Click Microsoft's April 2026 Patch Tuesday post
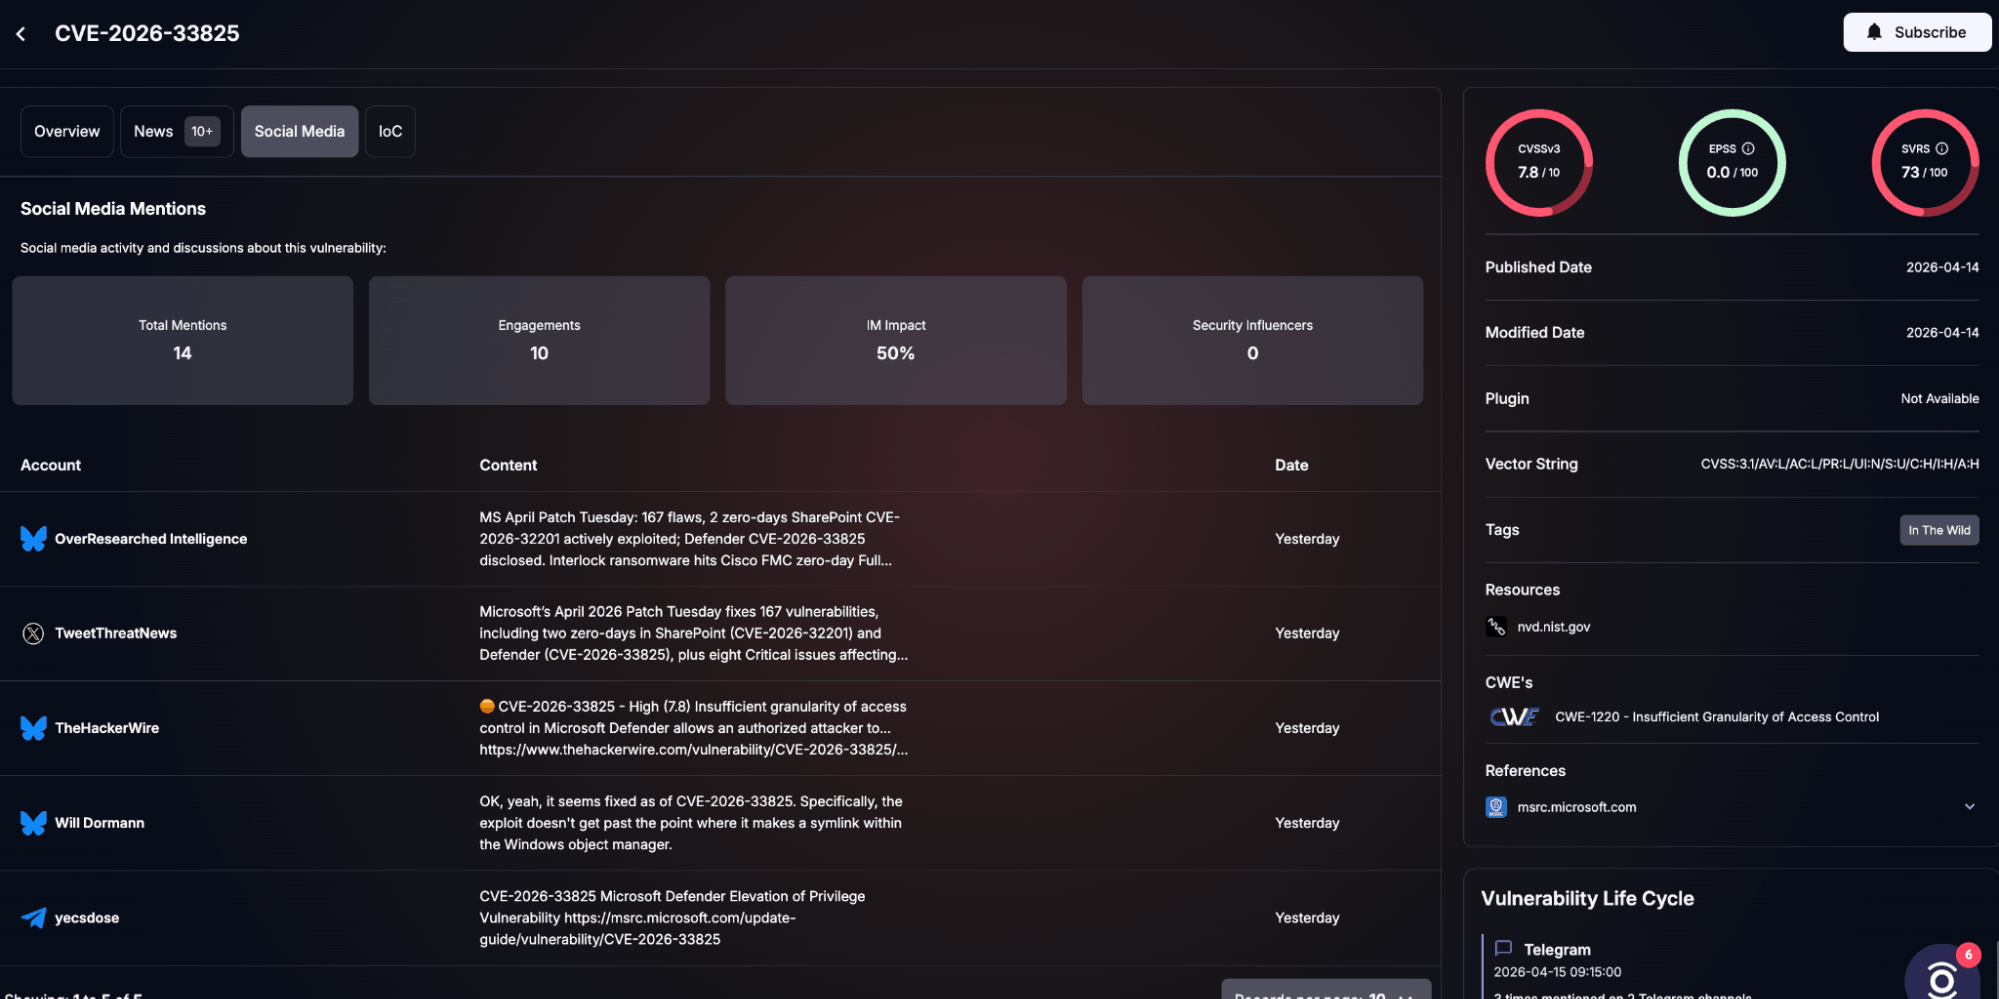Screen dimensions: 1999x999 (x=693, y=634)
